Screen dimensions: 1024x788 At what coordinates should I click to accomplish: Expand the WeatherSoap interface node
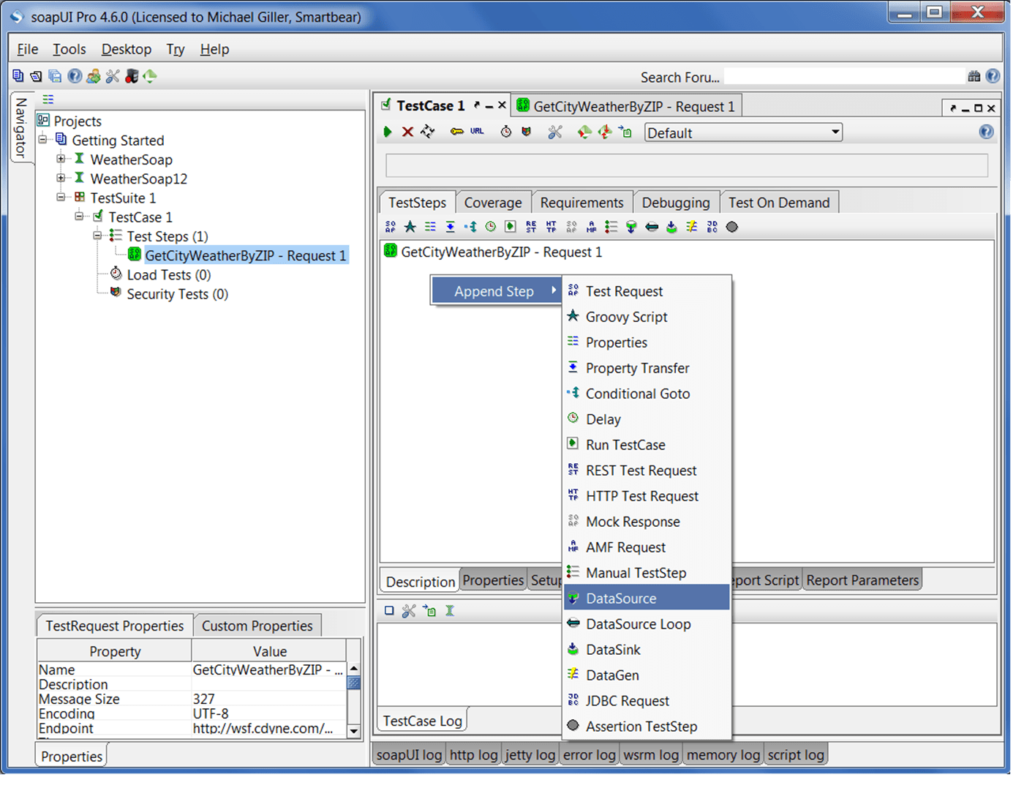tap(61, 160)
